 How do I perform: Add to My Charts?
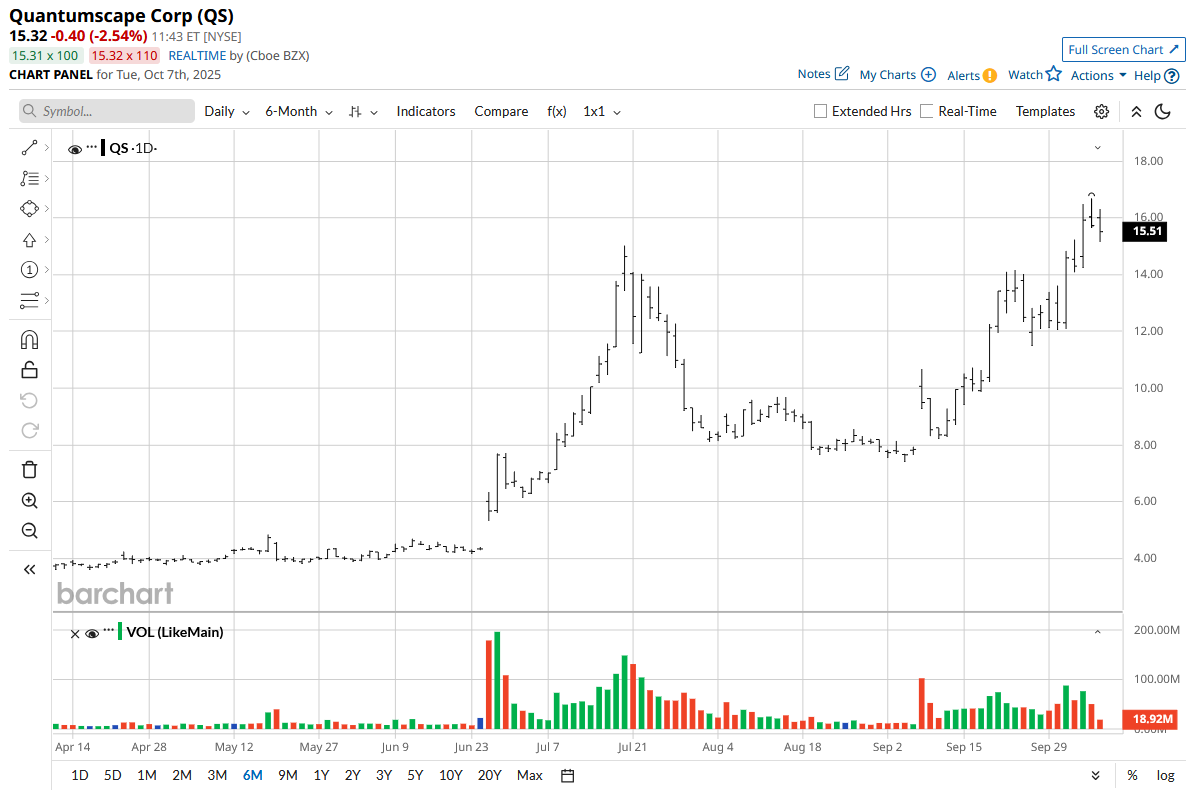coord(897,75)
